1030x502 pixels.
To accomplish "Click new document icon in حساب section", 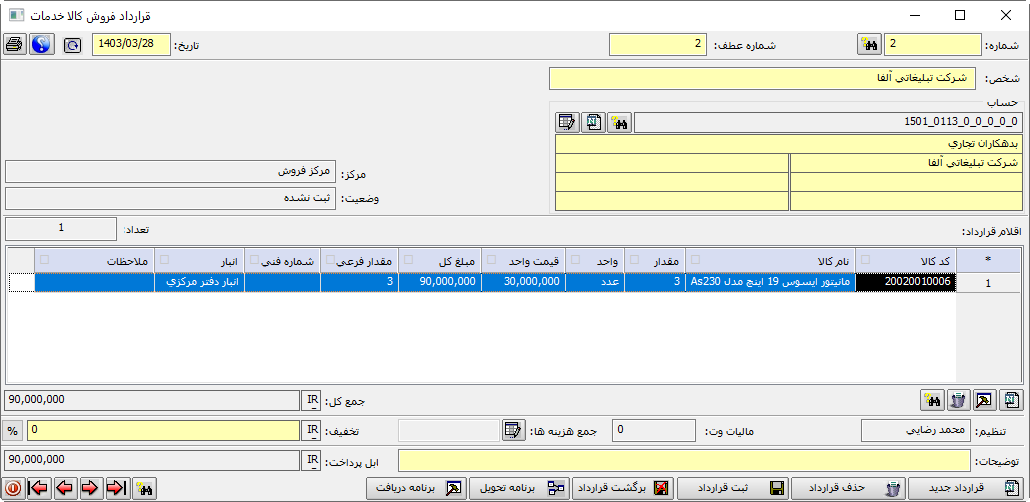I will tap(594, 122).
